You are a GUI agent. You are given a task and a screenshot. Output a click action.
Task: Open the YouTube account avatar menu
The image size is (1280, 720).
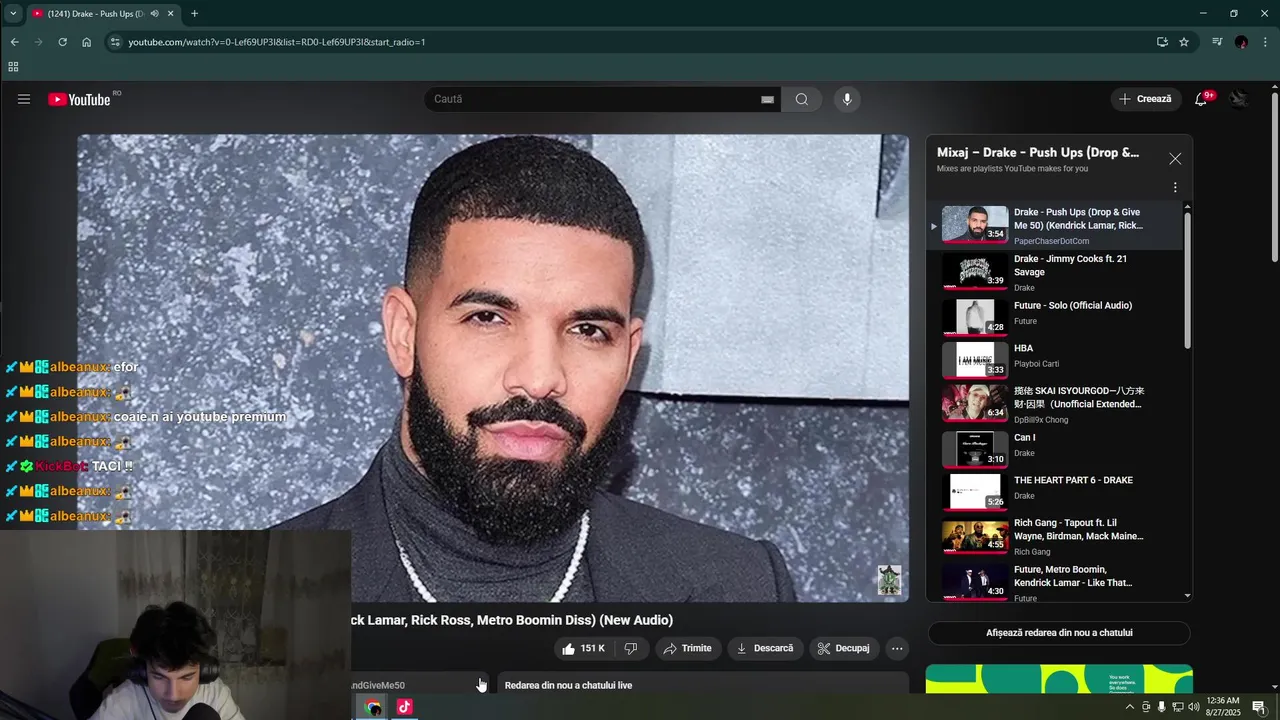point(1240,99)
